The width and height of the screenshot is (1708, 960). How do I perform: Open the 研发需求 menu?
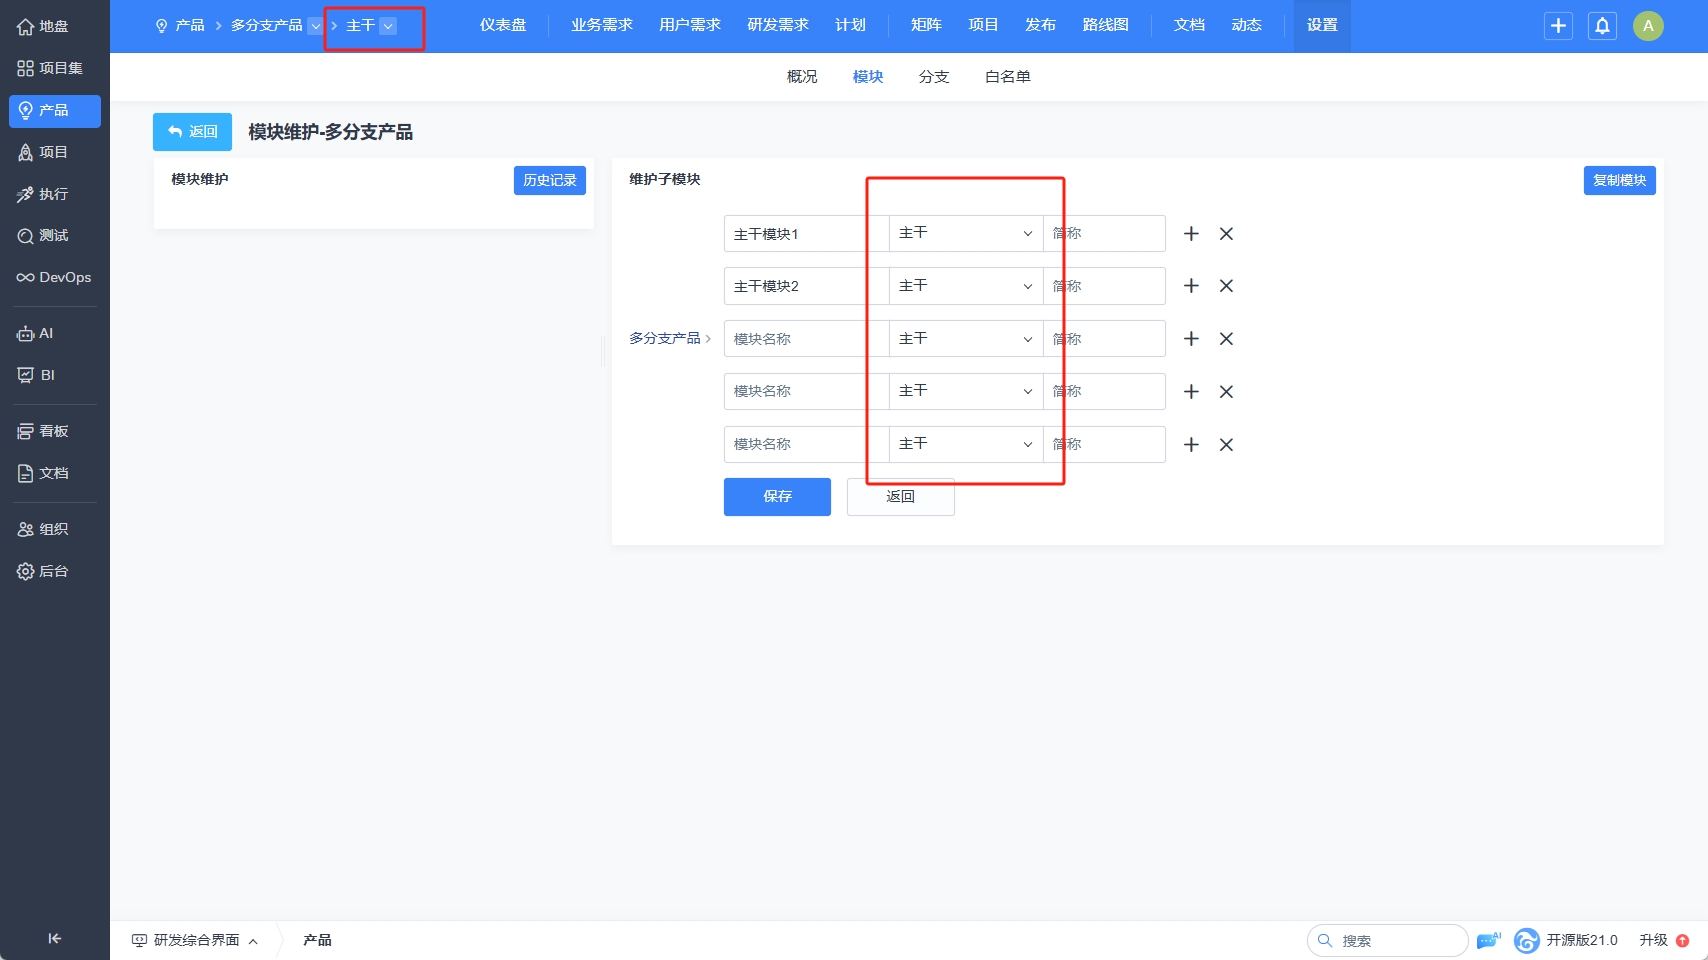pos(777,25)
